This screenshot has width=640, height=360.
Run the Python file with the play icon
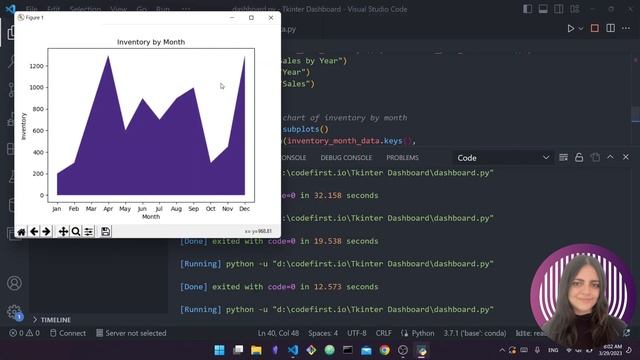click(571, 29)
